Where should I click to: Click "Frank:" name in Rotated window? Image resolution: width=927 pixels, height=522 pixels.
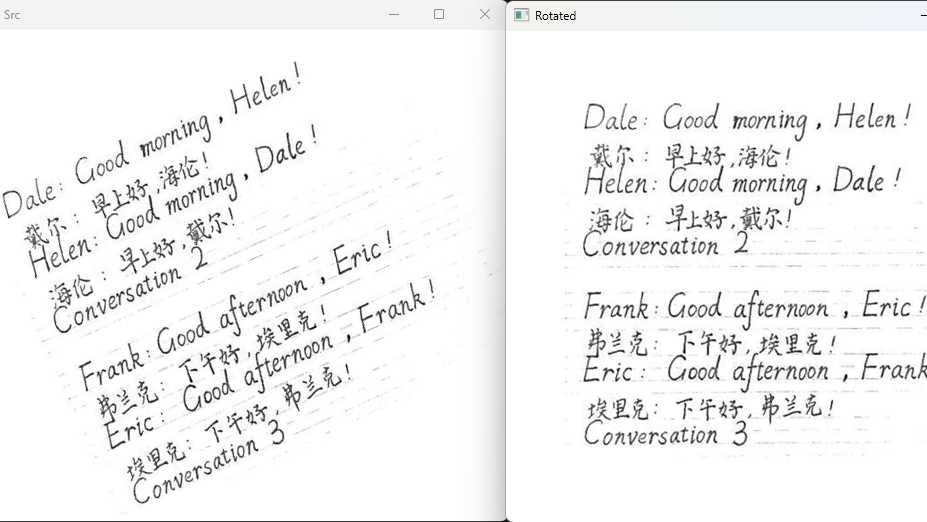pyautogui.click(x=621, y=307)
